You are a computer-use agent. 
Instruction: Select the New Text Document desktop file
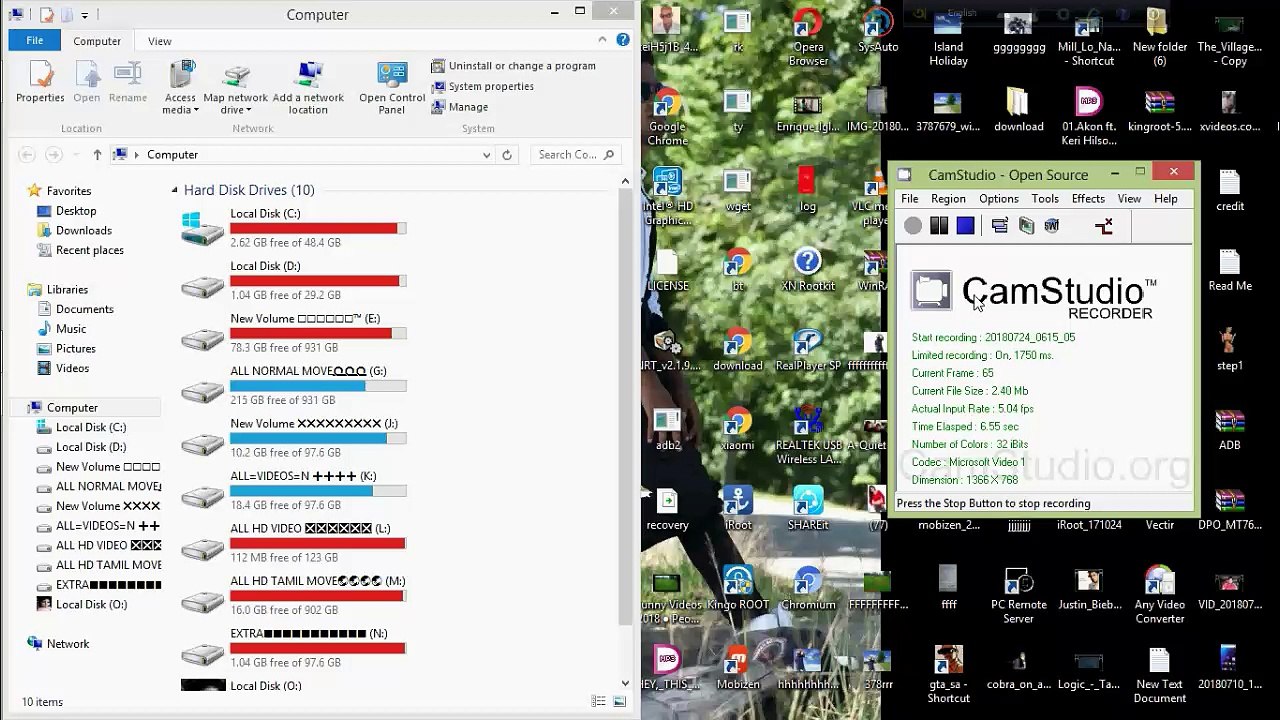point(1159,677)
